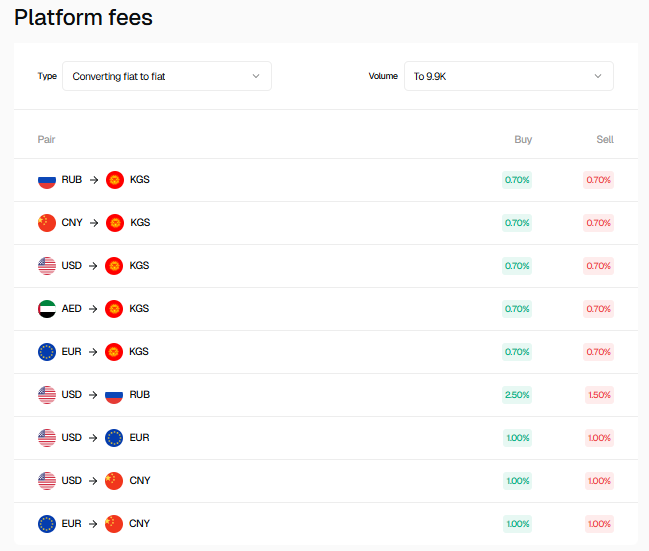
Task: Click the EU flag in EUR to KGS row
Action: tap(47, 352)
